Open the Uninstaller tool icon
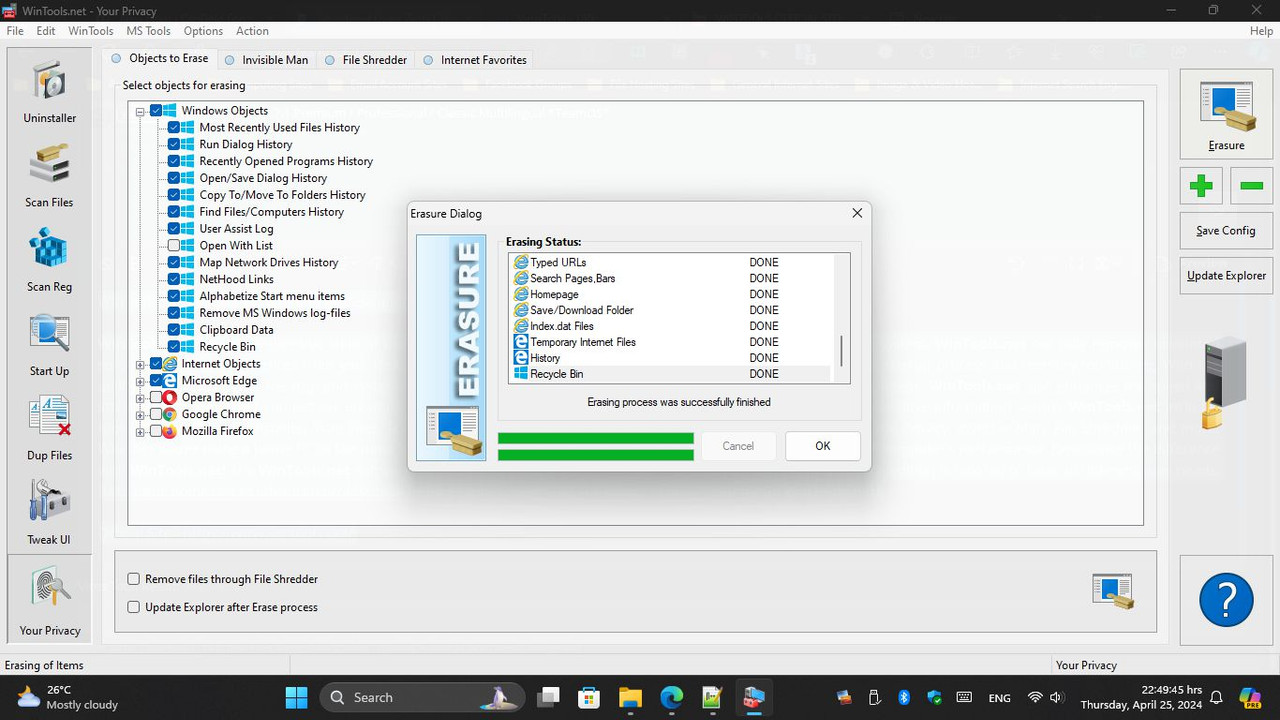The height and width of the screenshot is (720, 1280). point(49,82)
